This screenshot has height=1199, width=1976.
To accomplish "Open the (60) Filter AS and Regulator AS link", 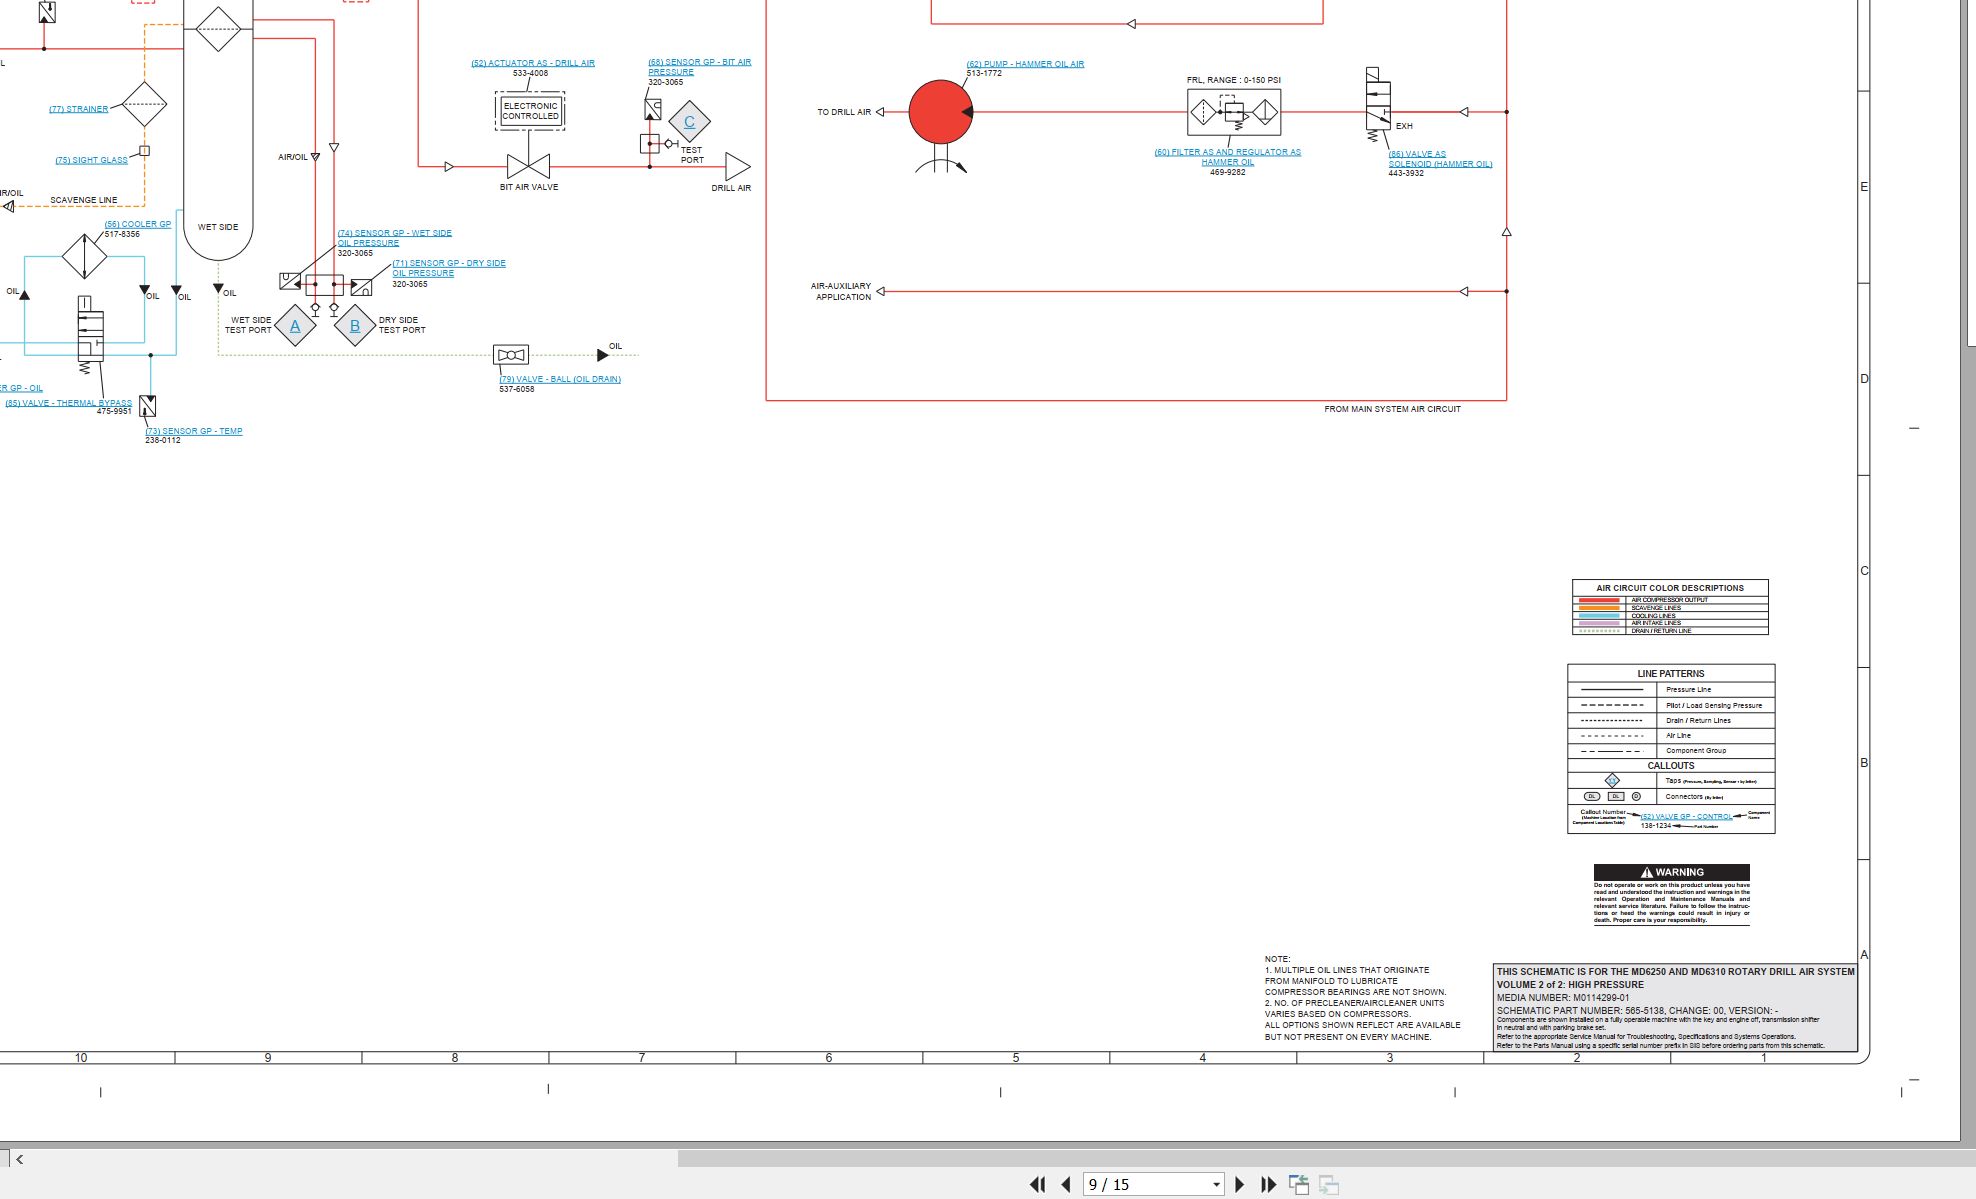I will coord(1227,157).
